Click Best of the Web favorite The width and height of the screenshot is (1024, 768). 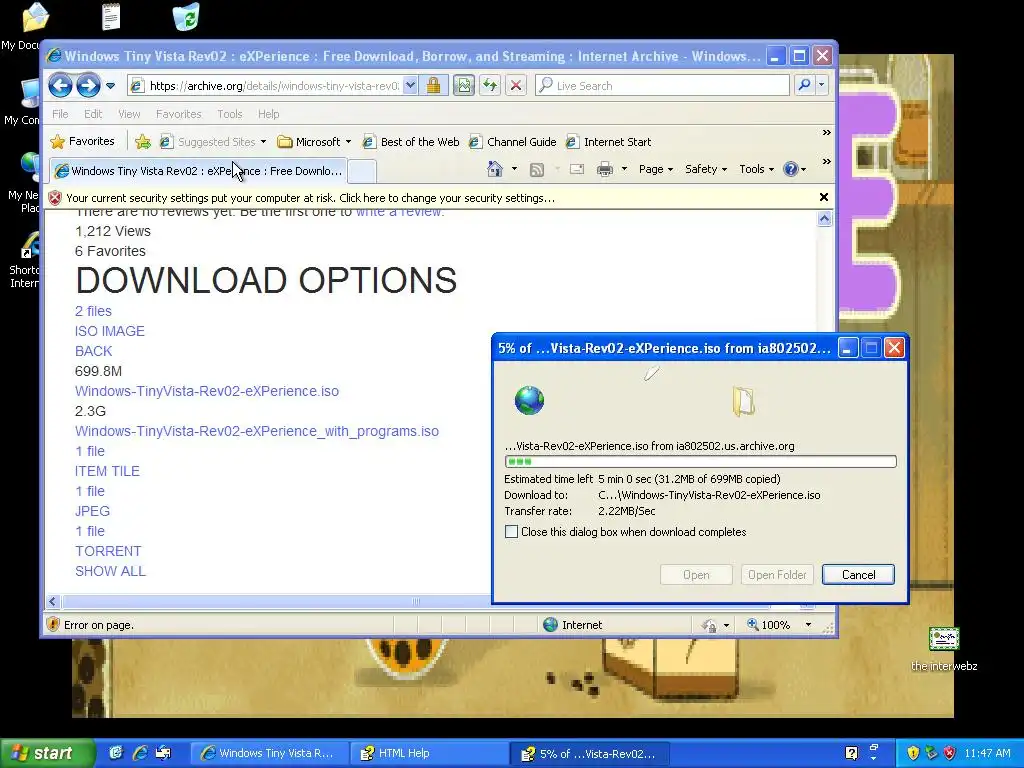click(x=411, y=142)
